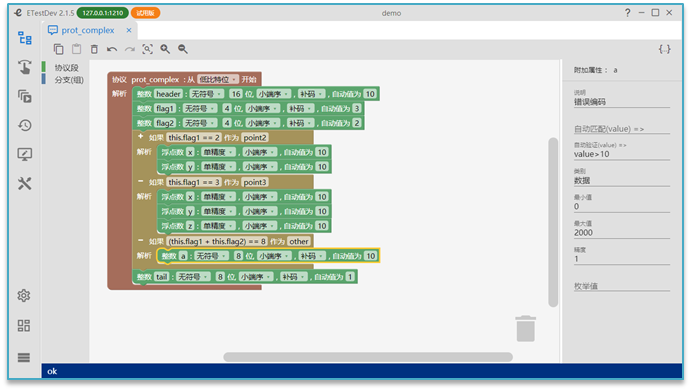The image size is (691, 391).
Task: Click the zoom out magnifier icon
Action: (x=183, y=49)
